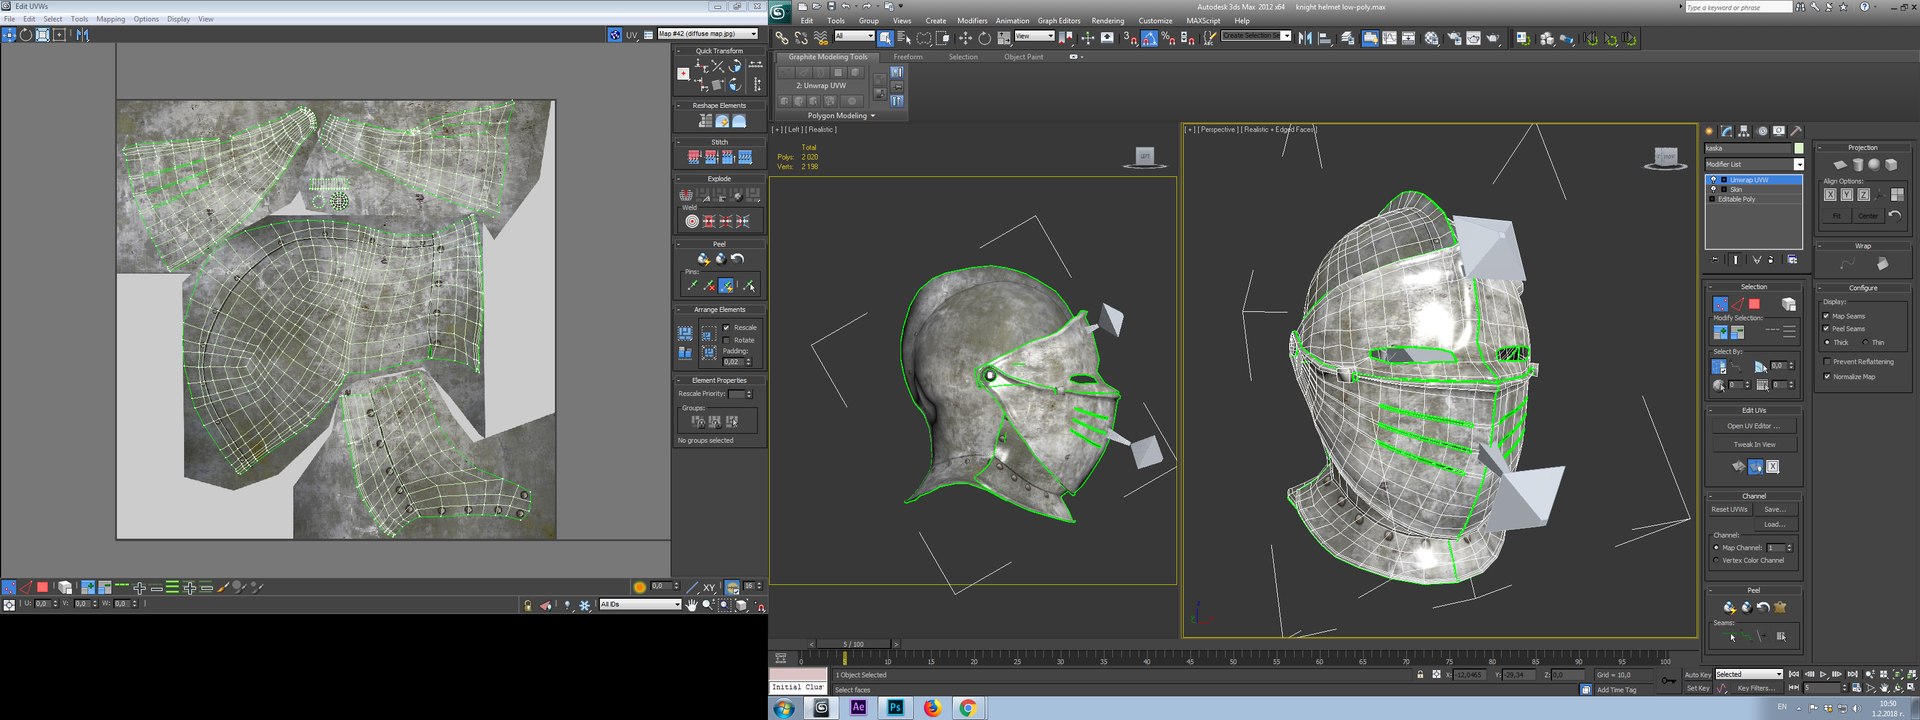Click the Open UV Editor button
Viewport: 1920px width, 720px height.
coord(1754,426)
